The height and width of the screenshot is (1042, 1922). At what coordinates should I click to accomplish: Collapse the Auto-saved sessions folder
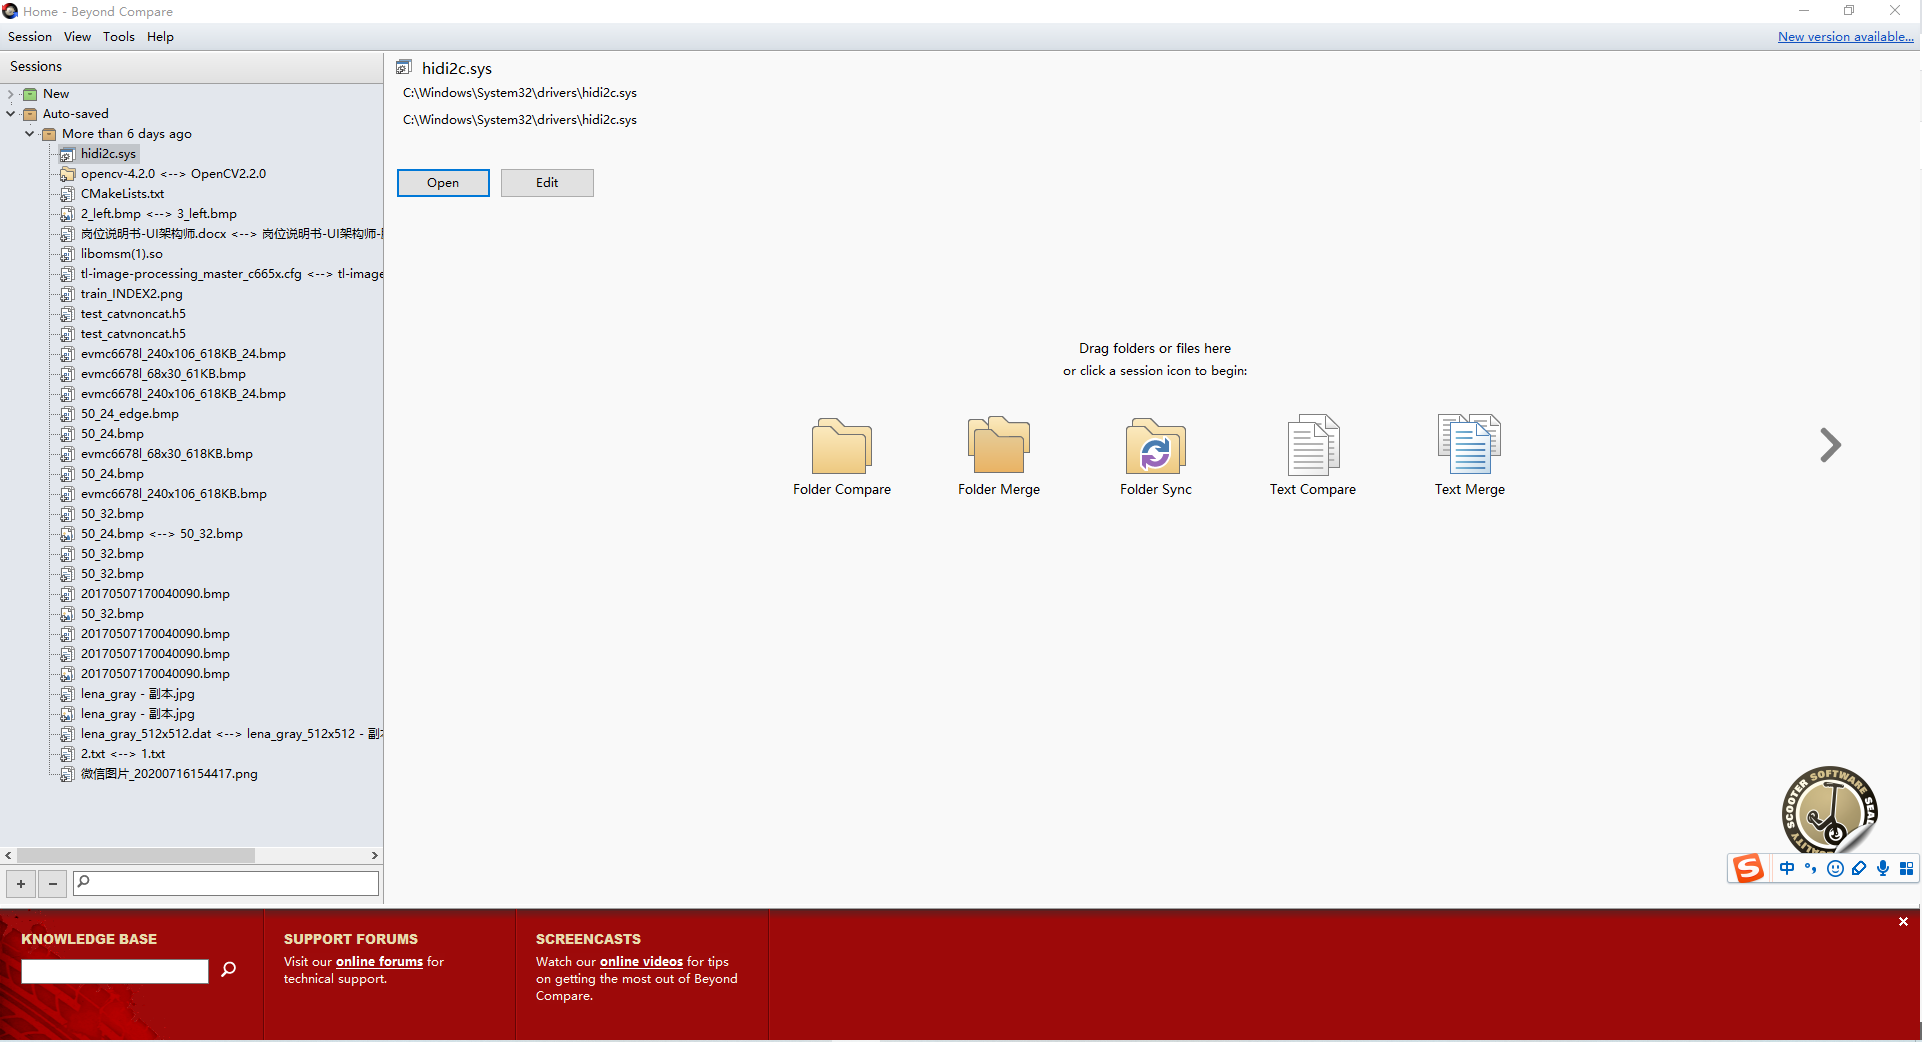pos(10,114)
